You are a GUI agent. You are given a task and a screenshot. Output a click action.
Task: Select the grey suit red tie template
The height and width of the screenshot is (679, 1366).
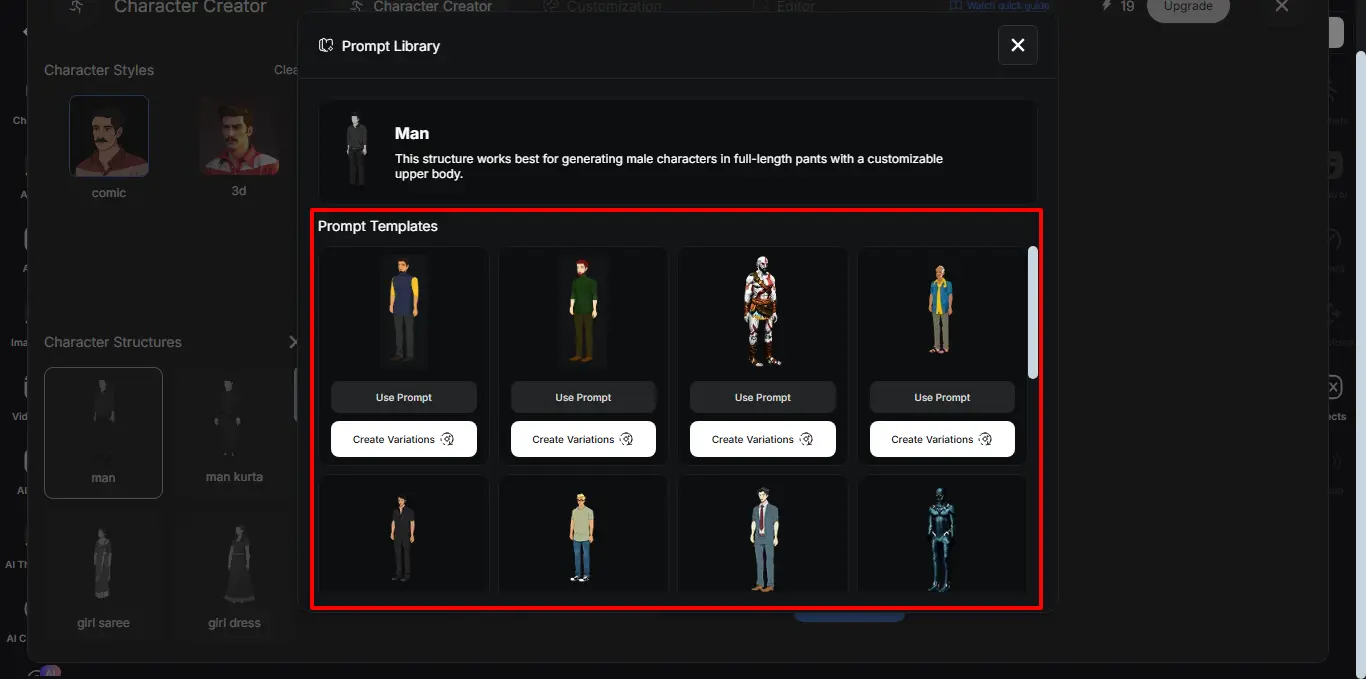pos(763,537)
